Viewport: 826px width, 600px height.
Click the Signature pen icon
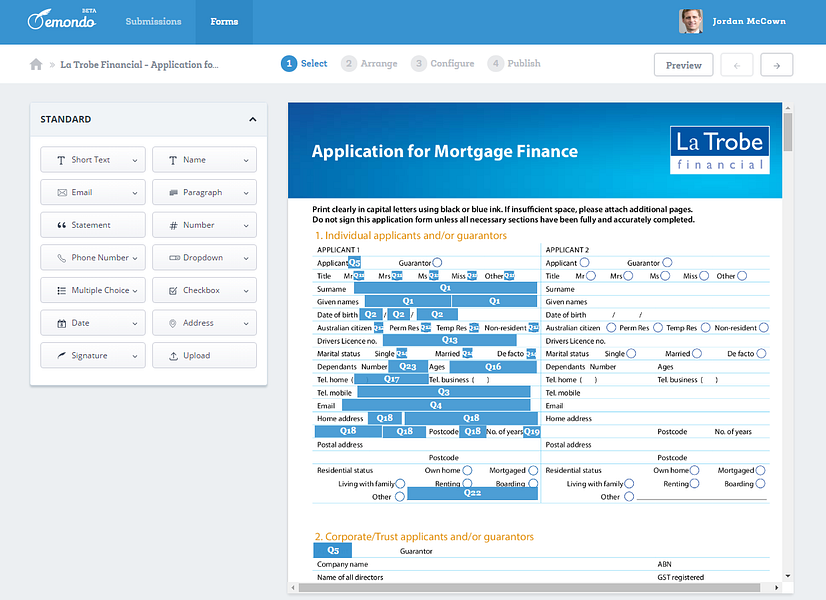[x=62, y=356]
